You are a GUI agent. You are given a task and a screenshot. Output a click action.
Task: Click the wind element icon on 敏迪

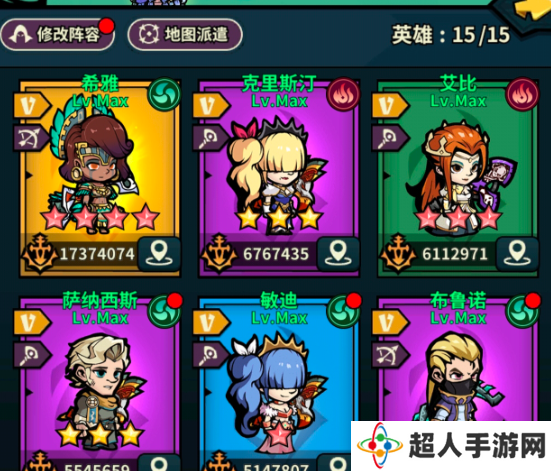pyautogui.click(x=343, y=311)
